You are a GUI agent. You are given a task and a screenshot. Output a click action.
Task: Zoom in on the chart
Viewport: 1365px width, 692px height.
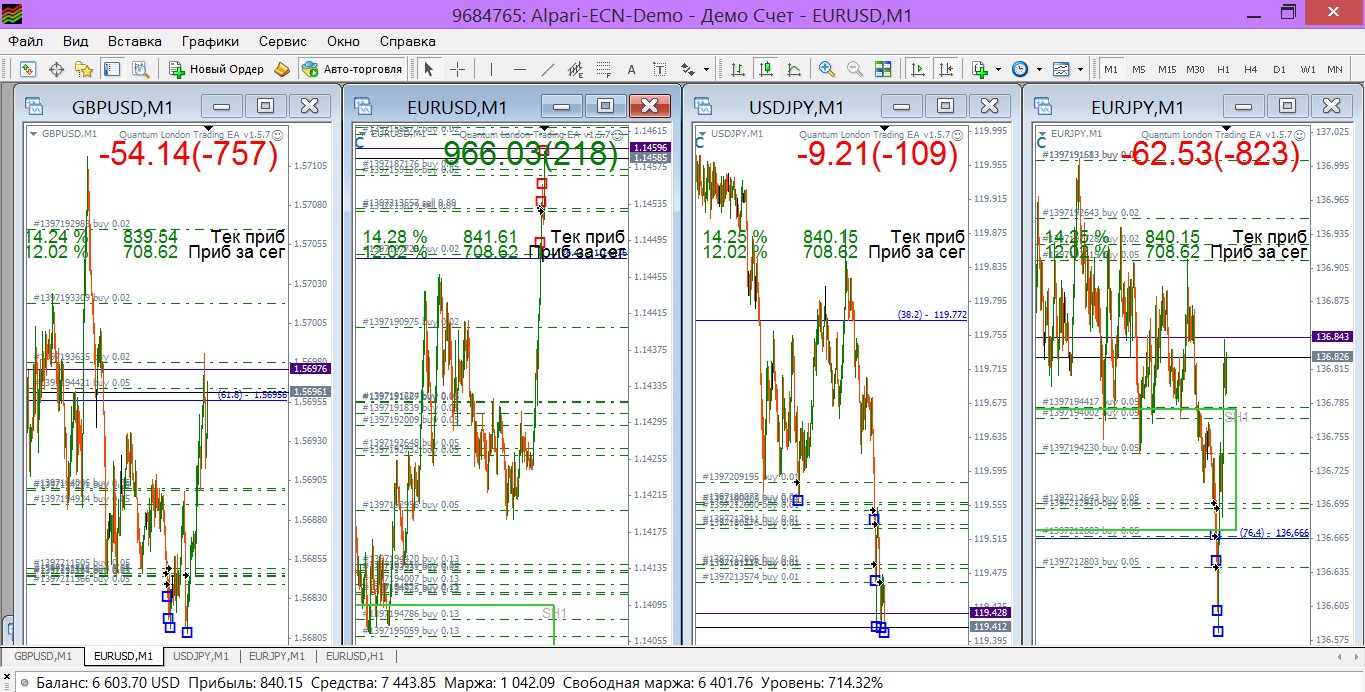pos(827,69)
